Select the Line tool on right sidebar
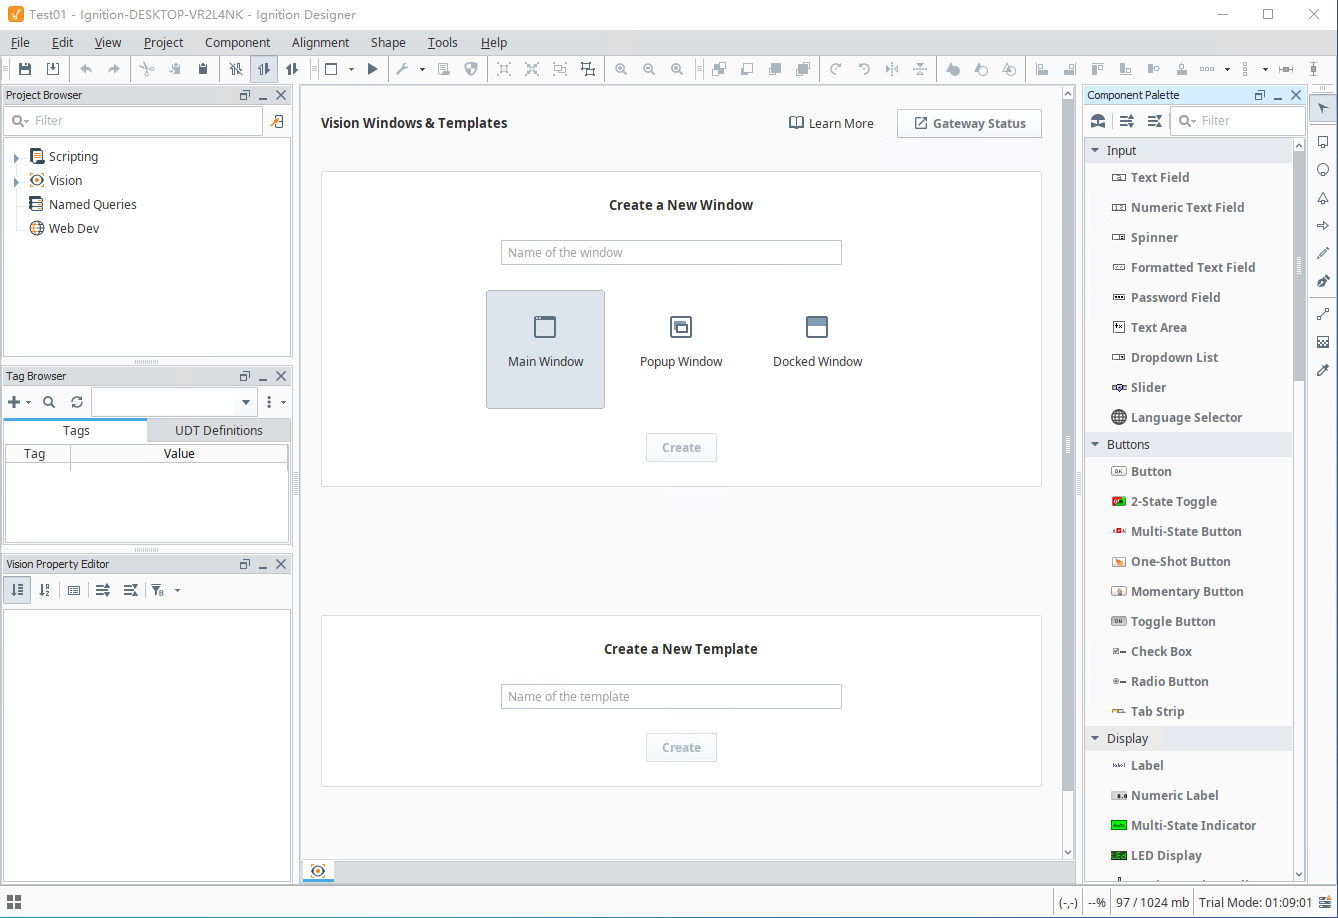Viewport: 1338px width, 918px height. click(1323, 314)
